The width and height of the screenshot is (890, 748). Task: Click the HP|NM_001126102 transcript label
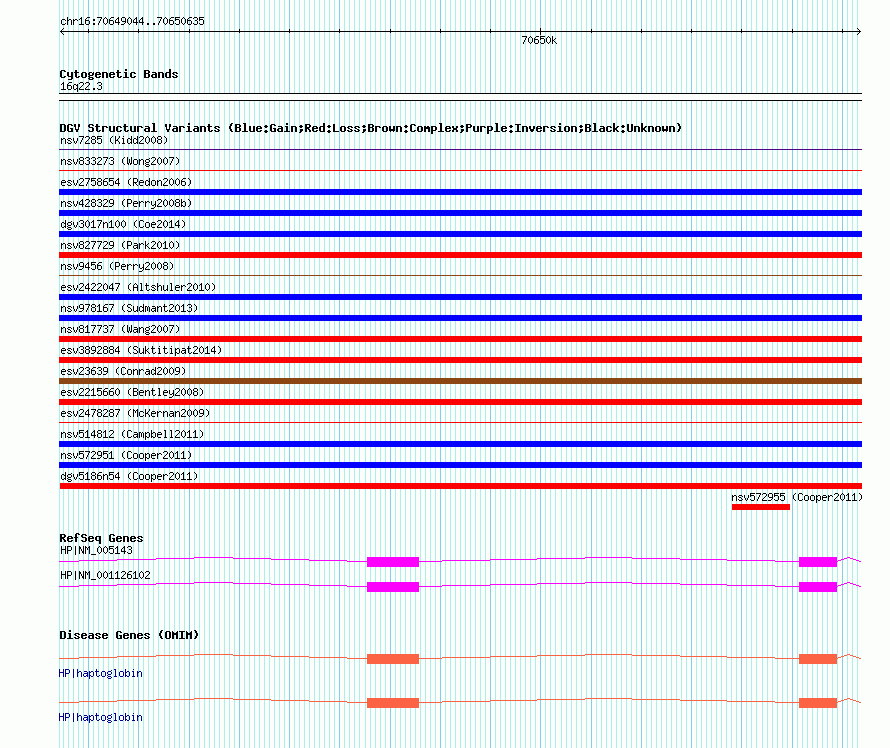coord(106,575)
